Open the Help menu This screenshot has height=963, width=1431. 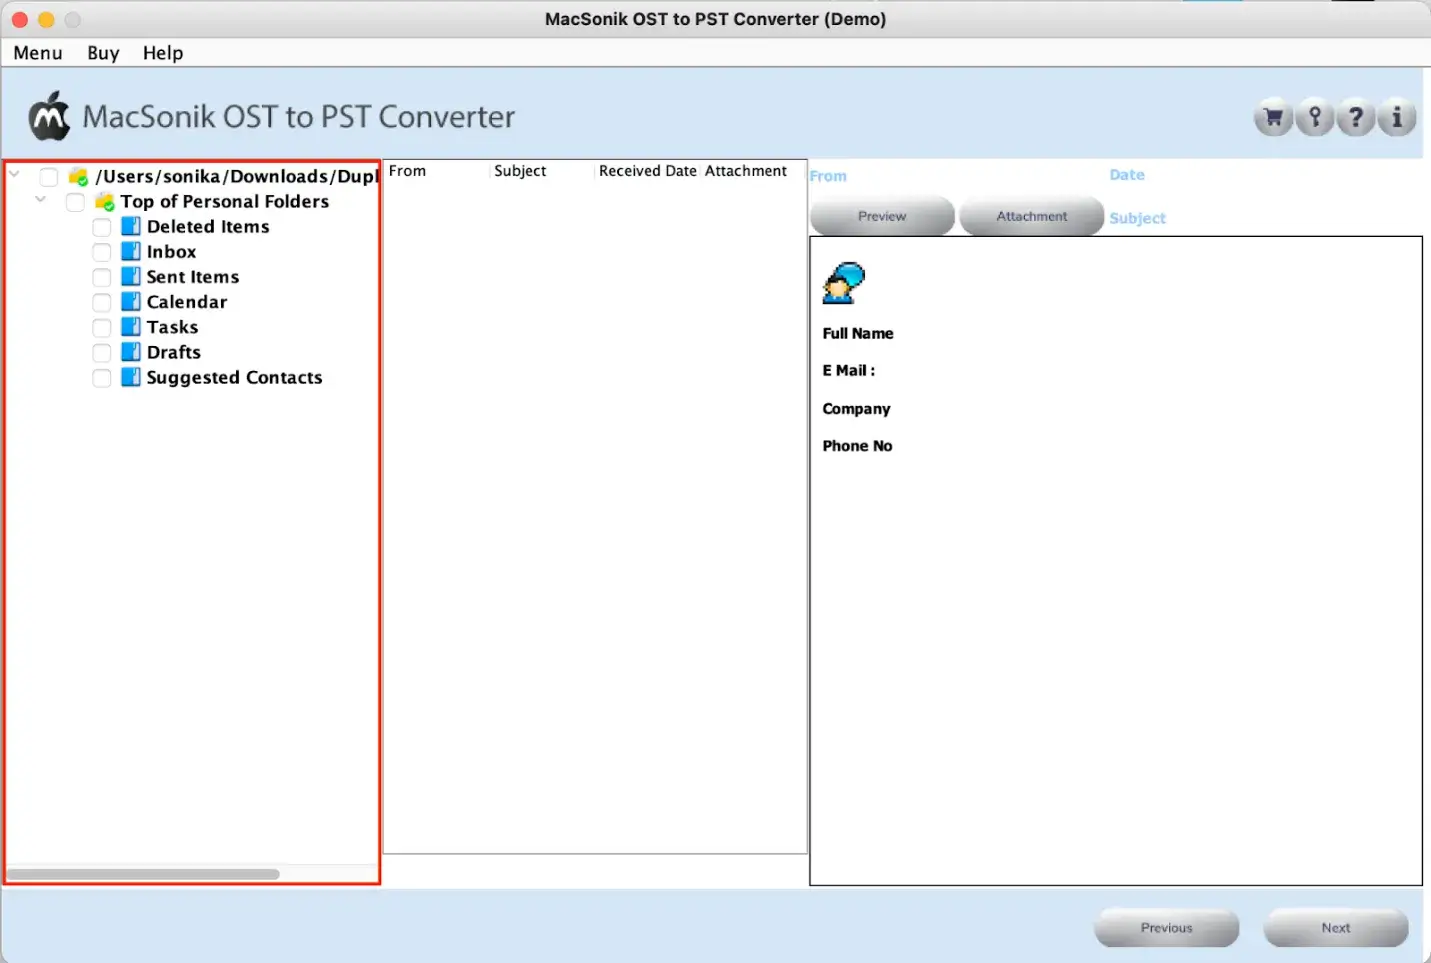(163, 53)
